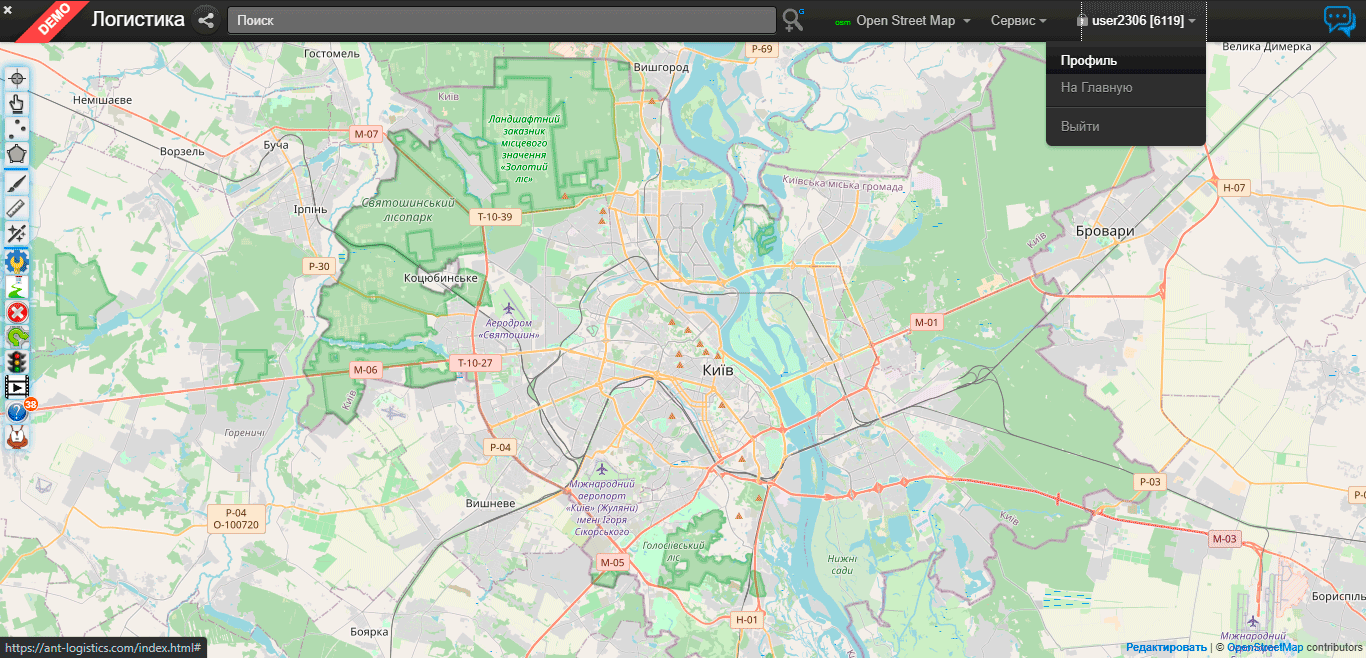Screen dimensions: 1366x658
Task: Choose Выйти to log out
Action: [1080, 127]
